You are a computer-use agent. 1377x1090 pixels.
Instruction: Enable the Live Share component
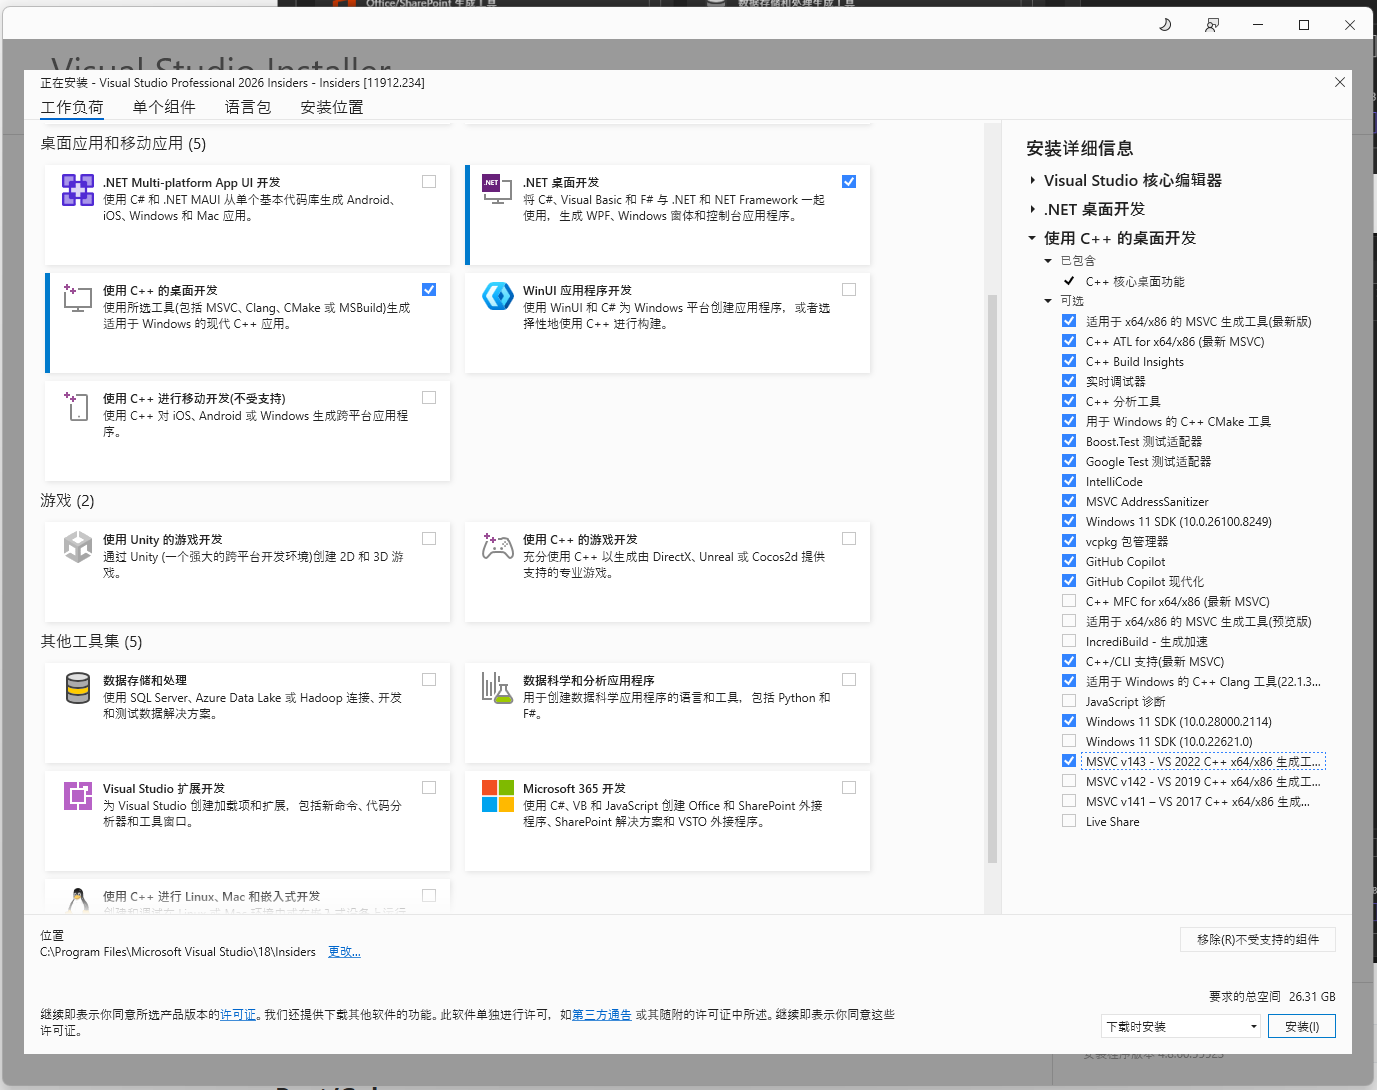tap(1069, 821)
